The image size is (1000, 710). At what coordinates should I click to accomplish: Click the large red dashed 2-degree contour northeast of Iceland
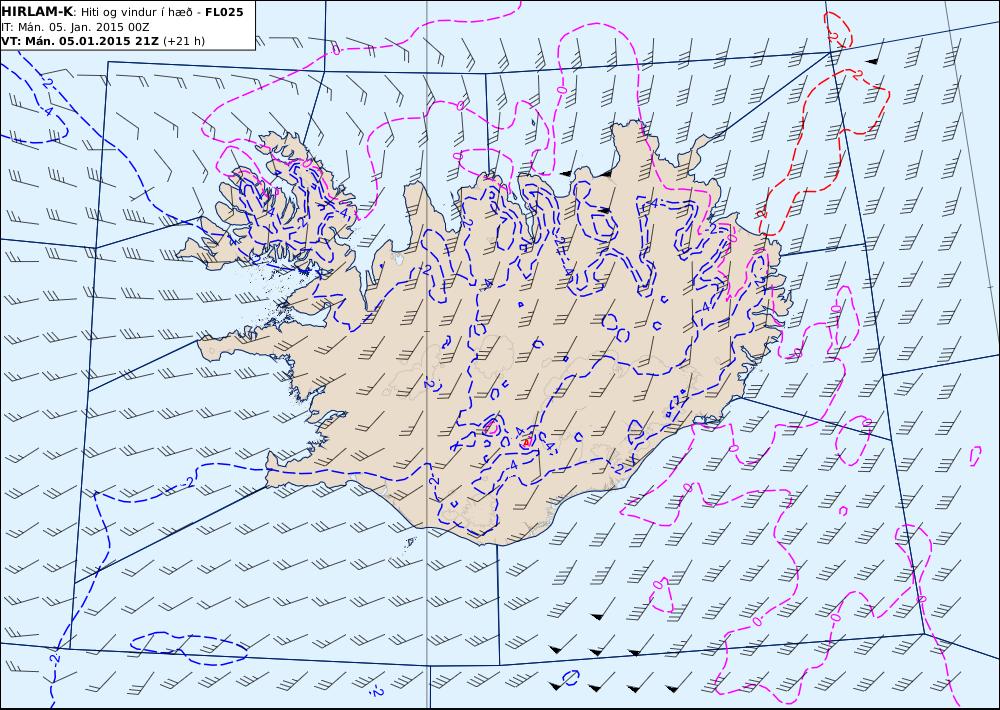(x=823, y=150)
